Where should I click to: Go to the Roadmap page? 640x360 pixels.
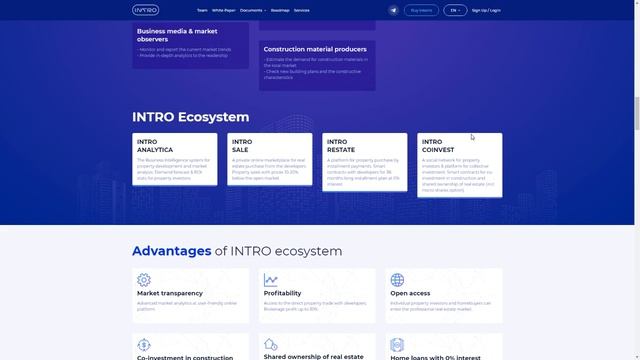point(280,10)
